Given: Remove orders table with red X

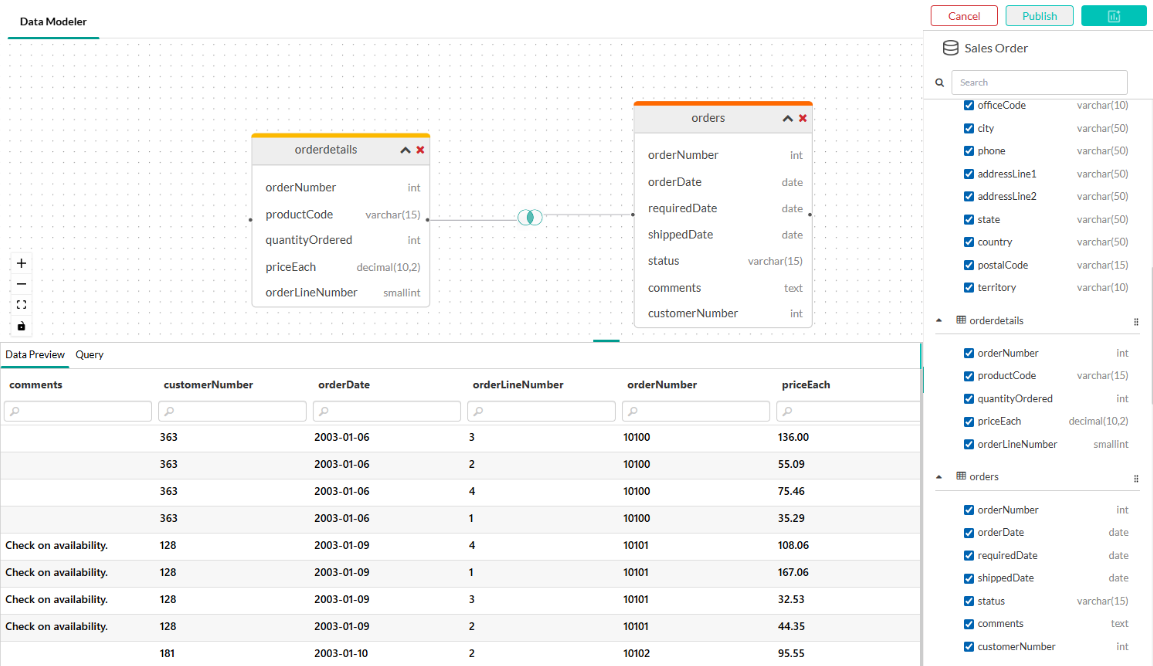Looking at the screenshot, I should (x=803, y=118).
